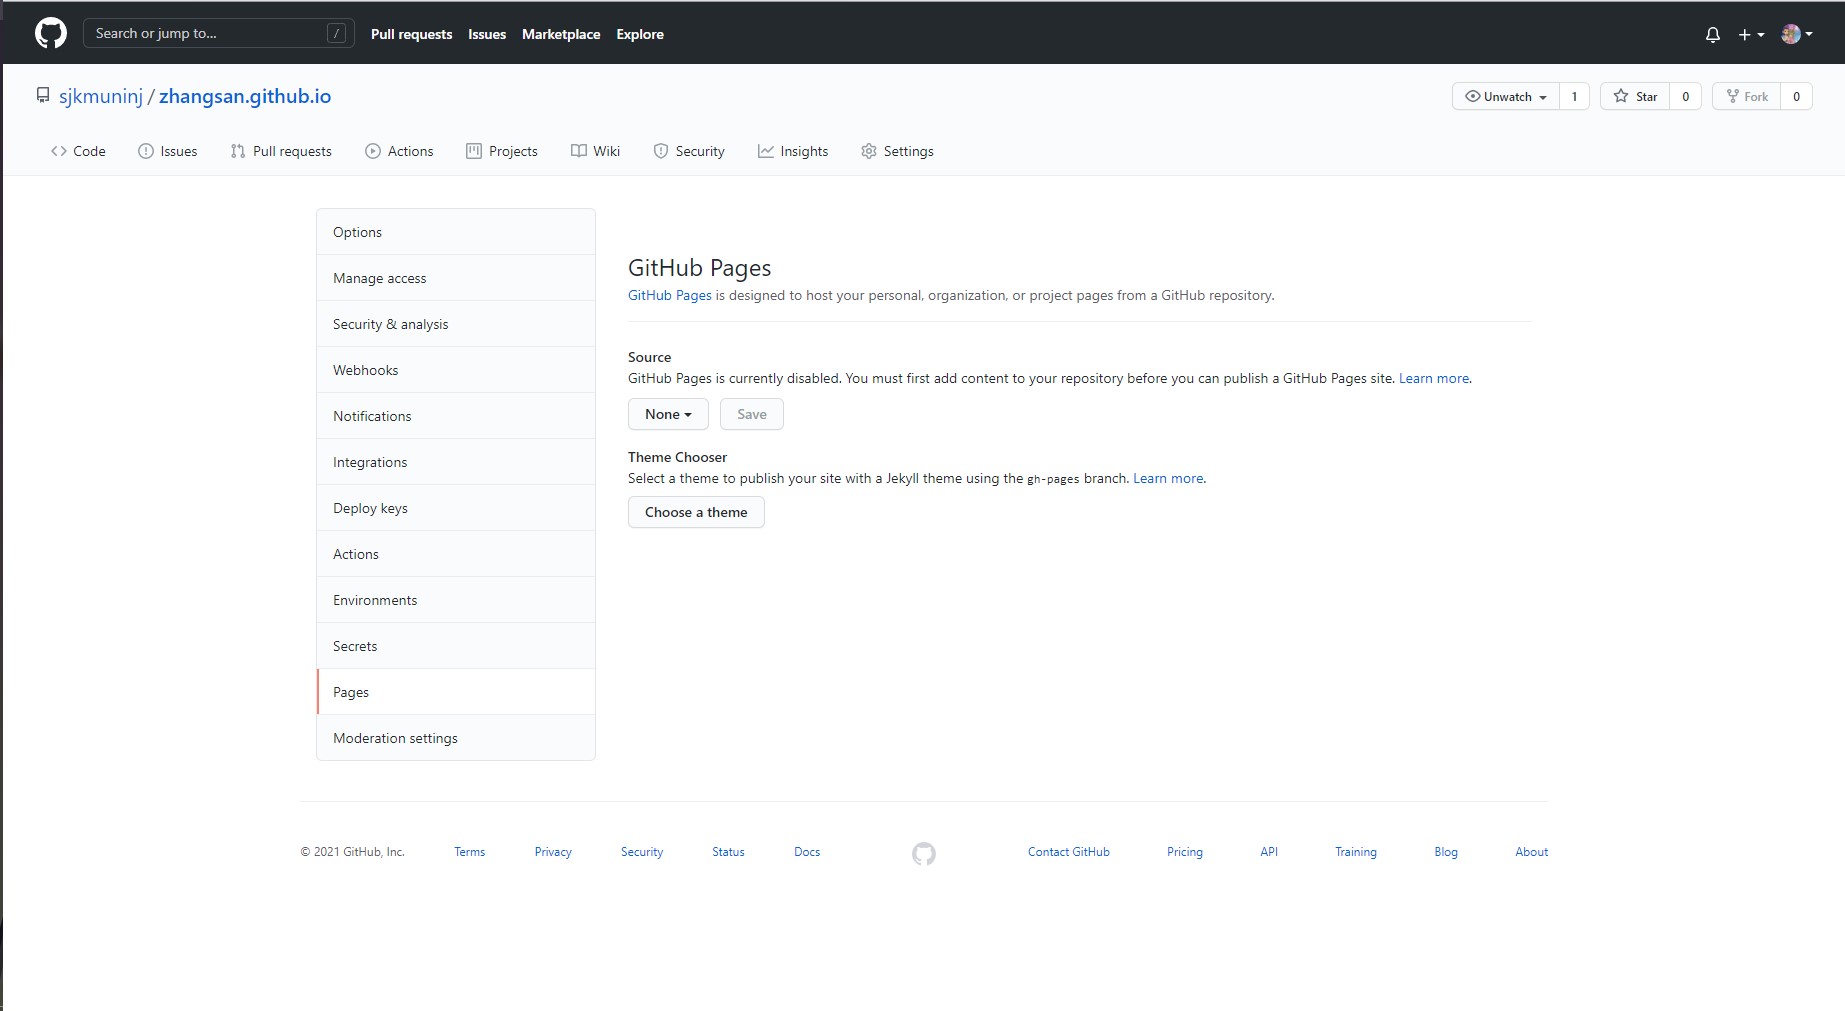1845x1011 pixels.
Task: Open the notifications bell
Action: tap(1713, 34)
